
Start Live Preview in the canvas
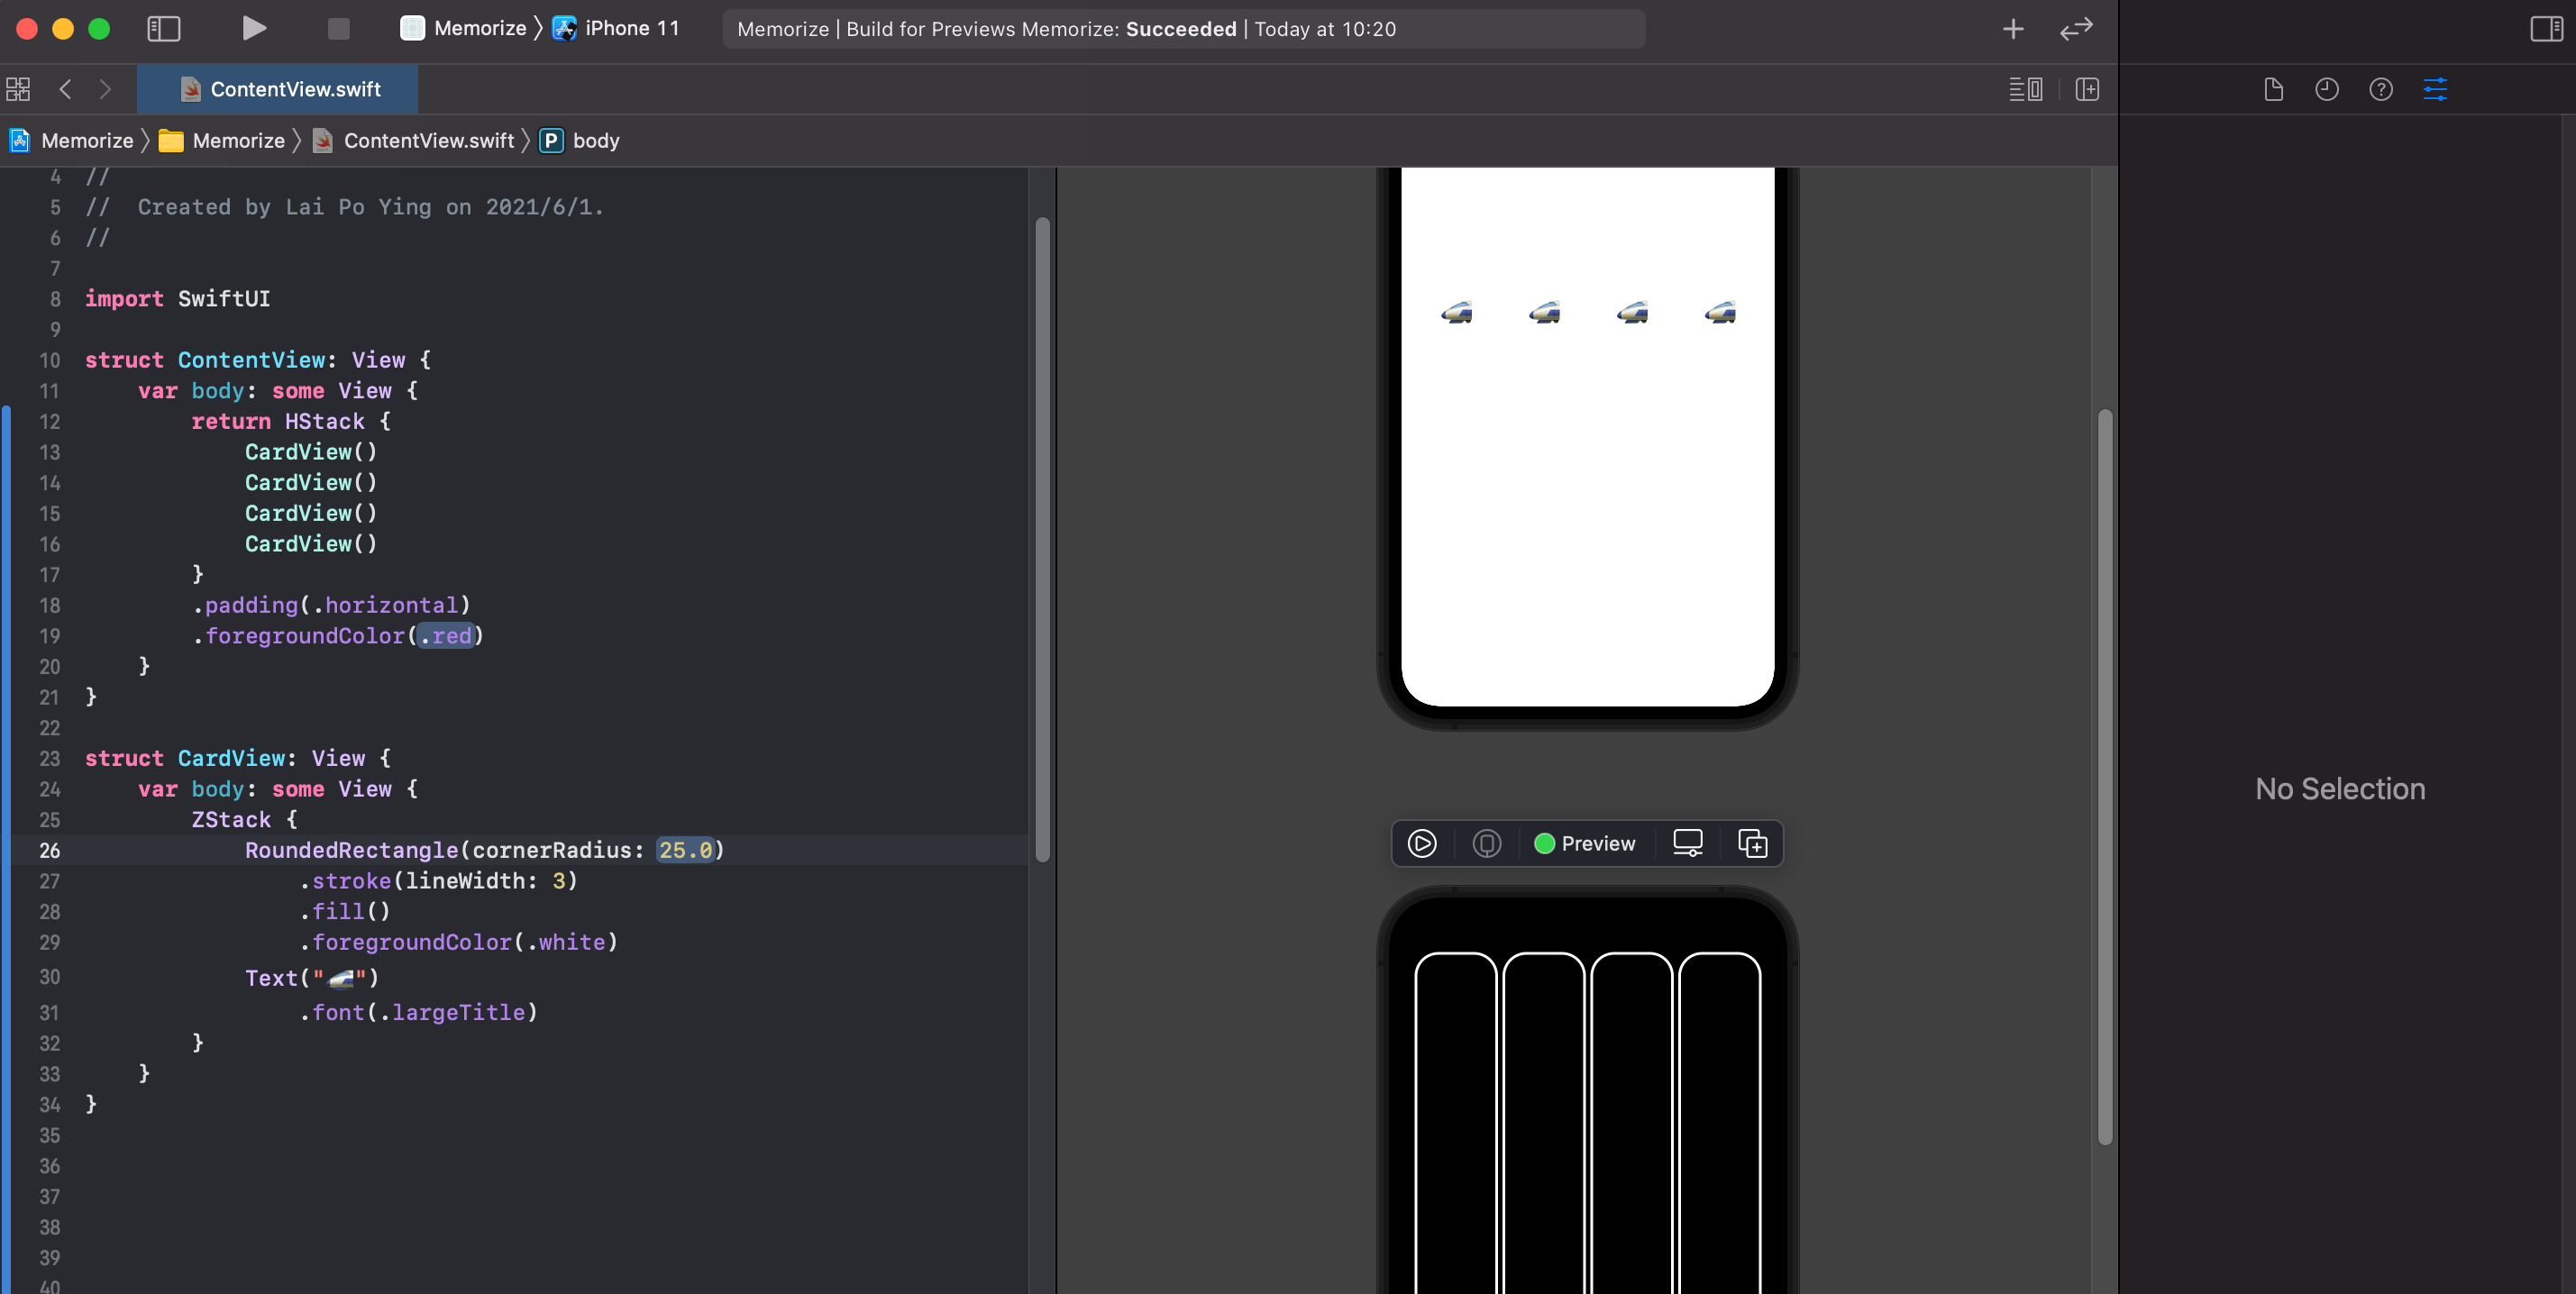[1421, 843]
